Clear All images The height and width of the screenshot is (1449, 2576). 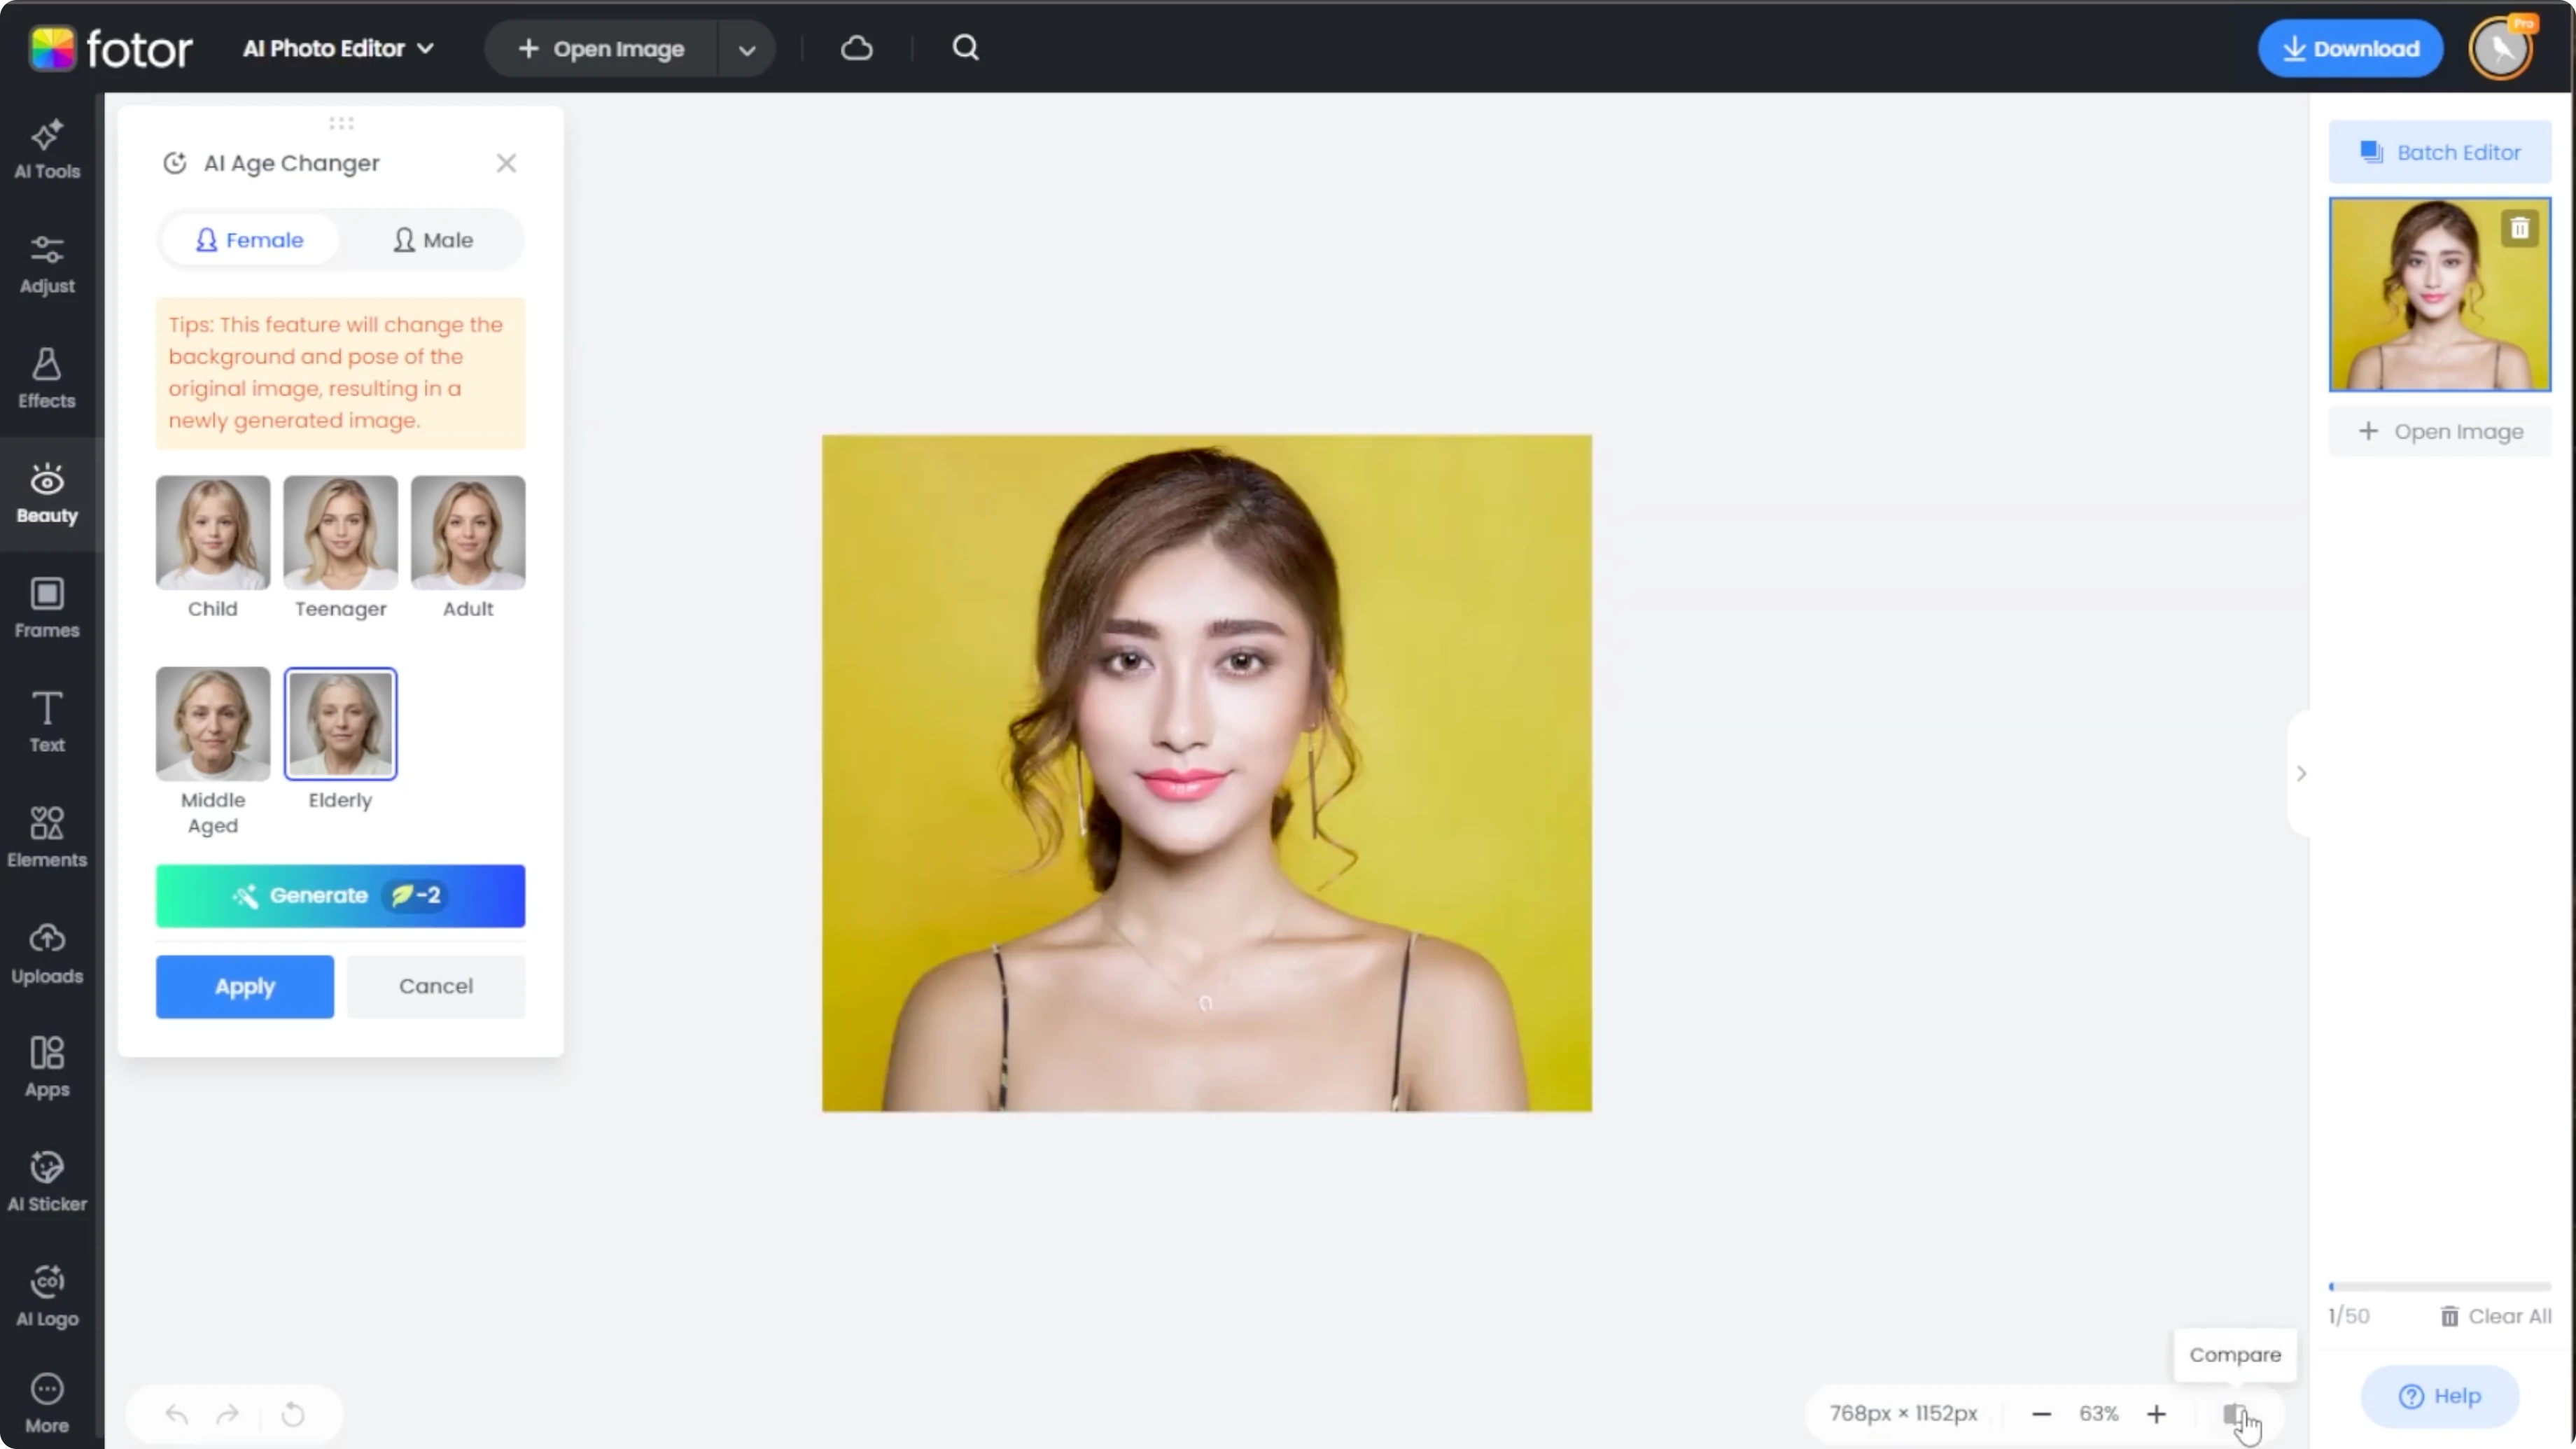point(2495,1316)
